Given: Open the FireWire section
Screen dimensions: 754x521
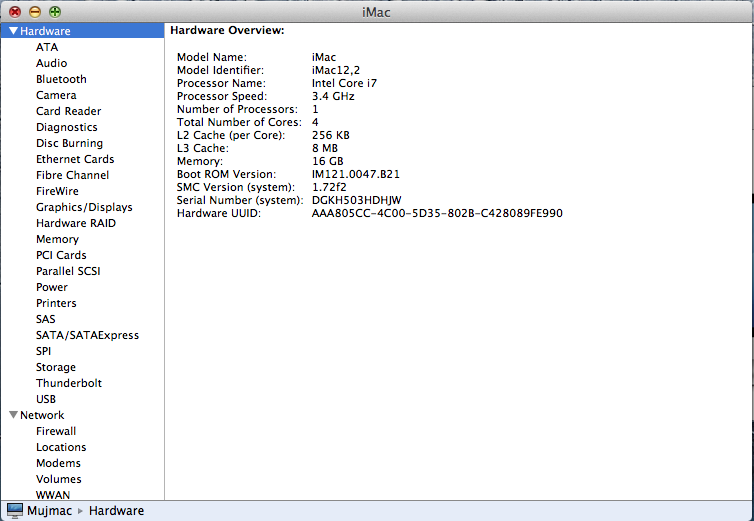Looking at the screenshot, I should 57,191.
